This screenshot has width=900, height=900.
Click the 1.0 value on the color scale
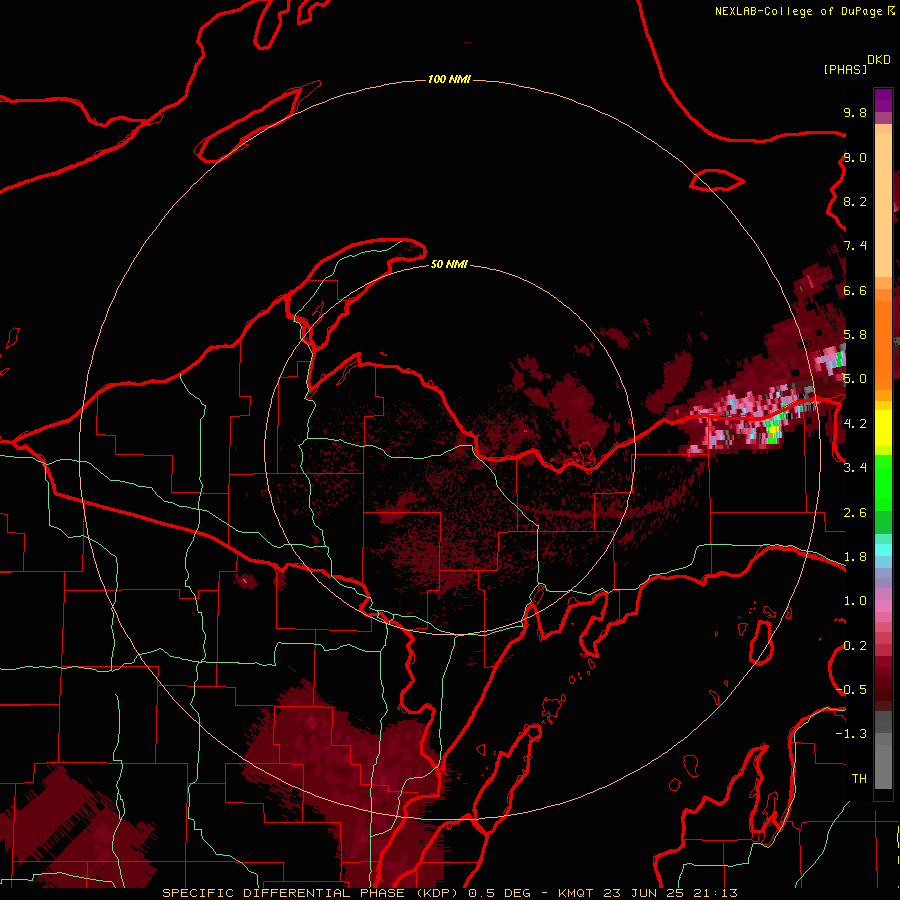click(x=855, y=601)
